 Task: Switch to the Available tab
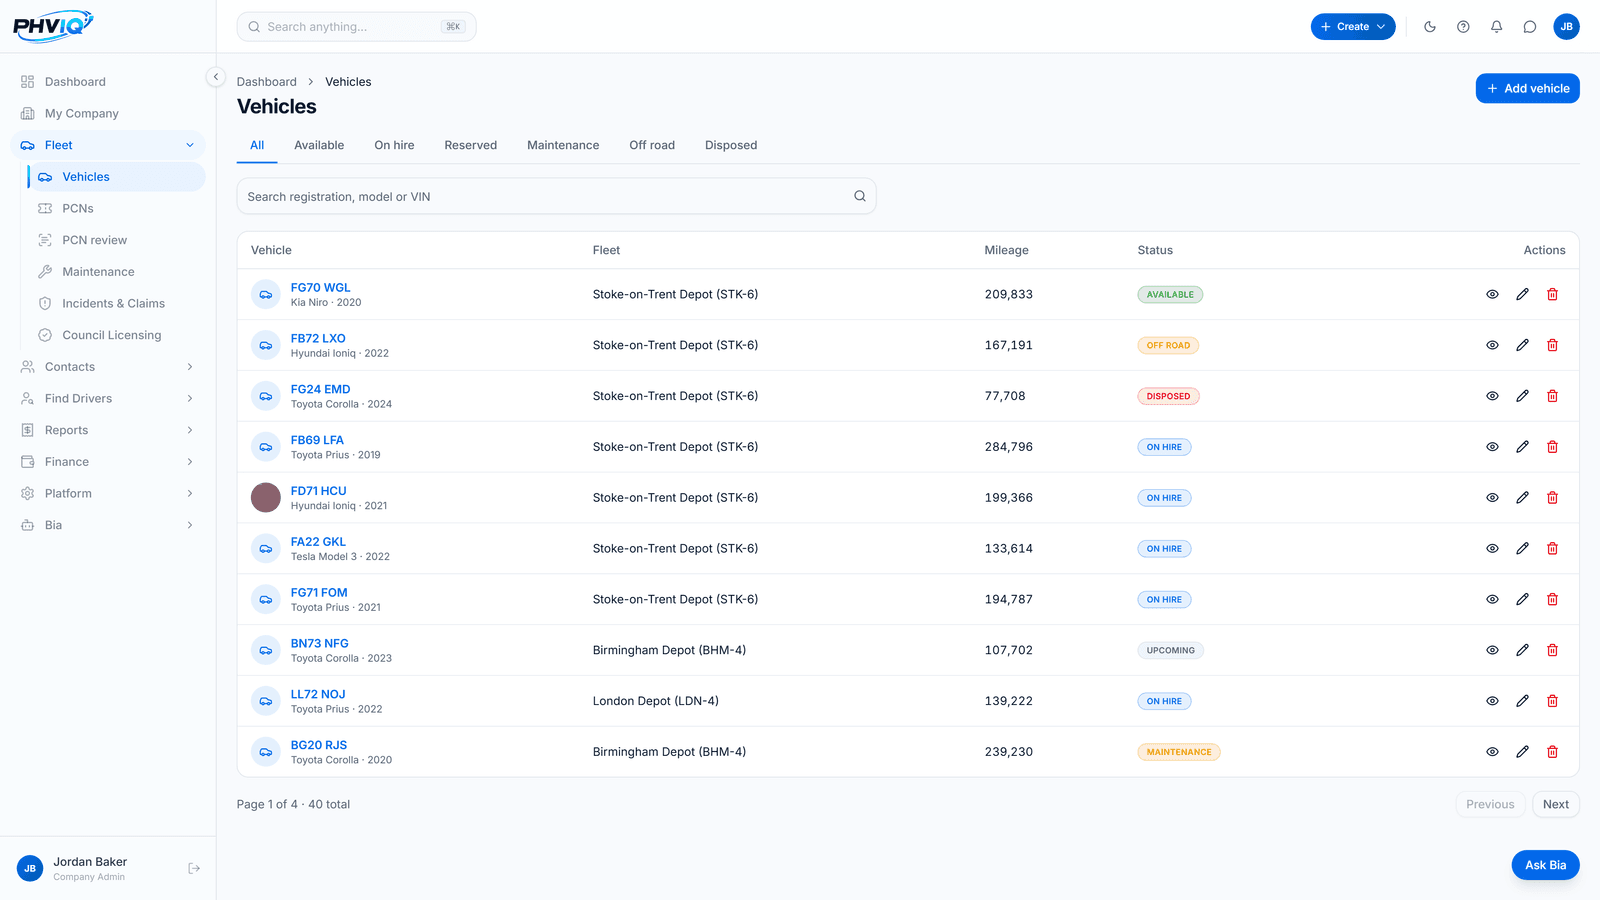(x=319, y=145)
